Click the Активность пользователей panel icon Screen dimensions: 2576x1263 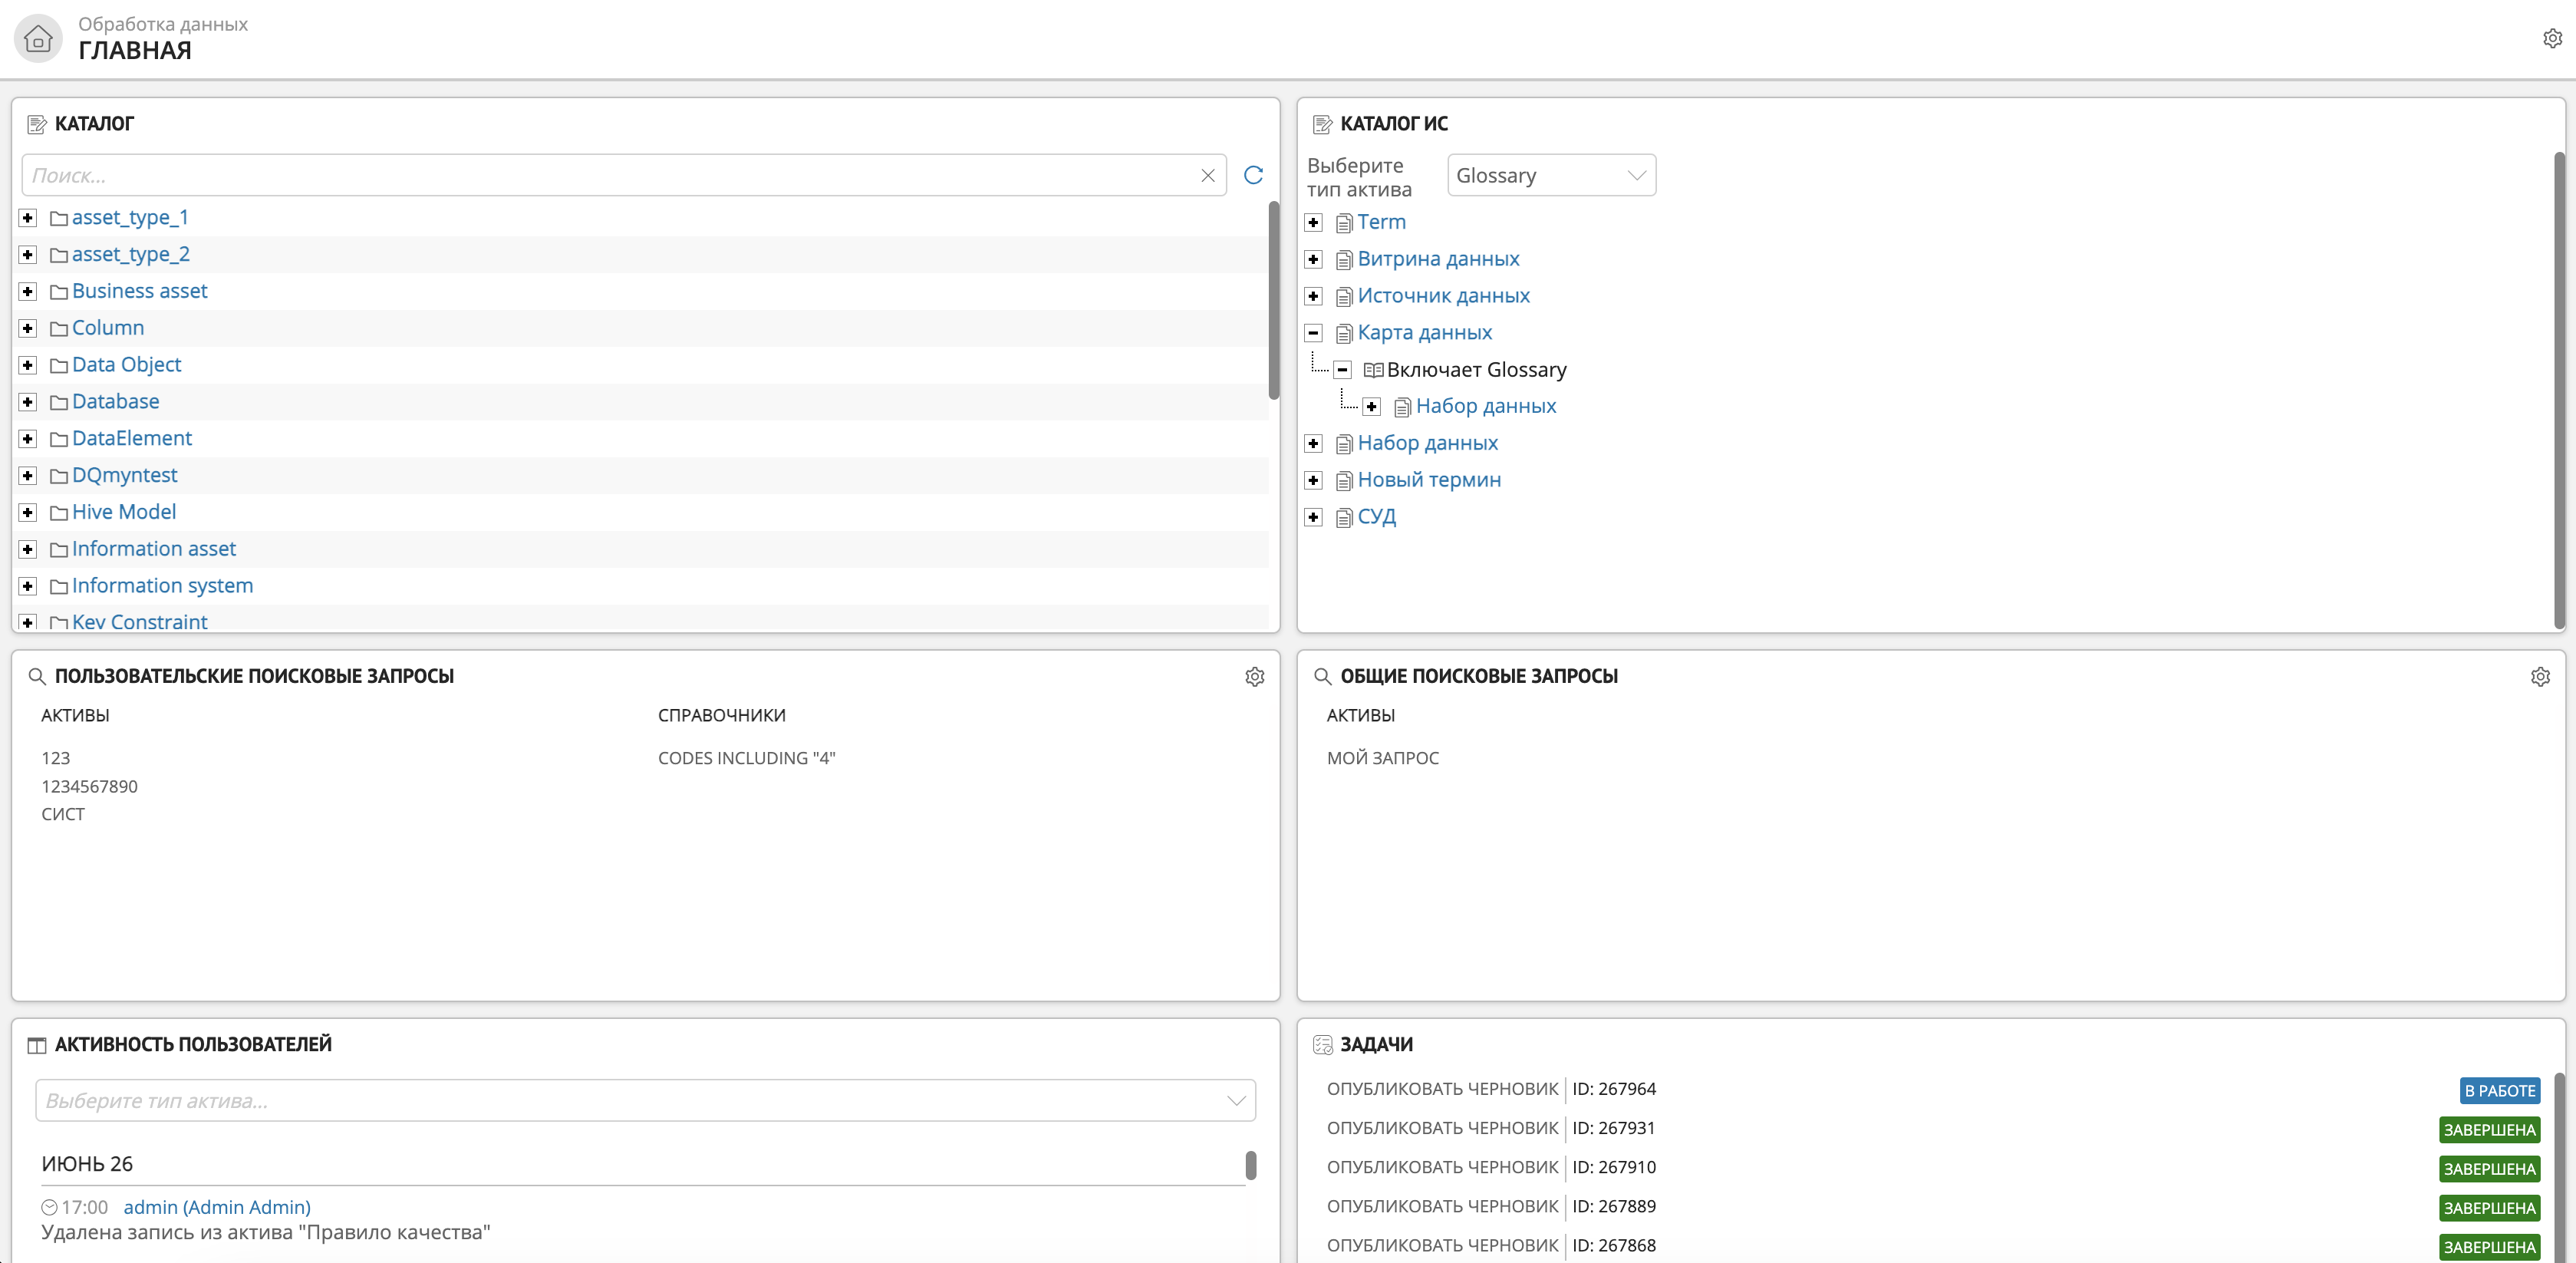[37, 1045]
